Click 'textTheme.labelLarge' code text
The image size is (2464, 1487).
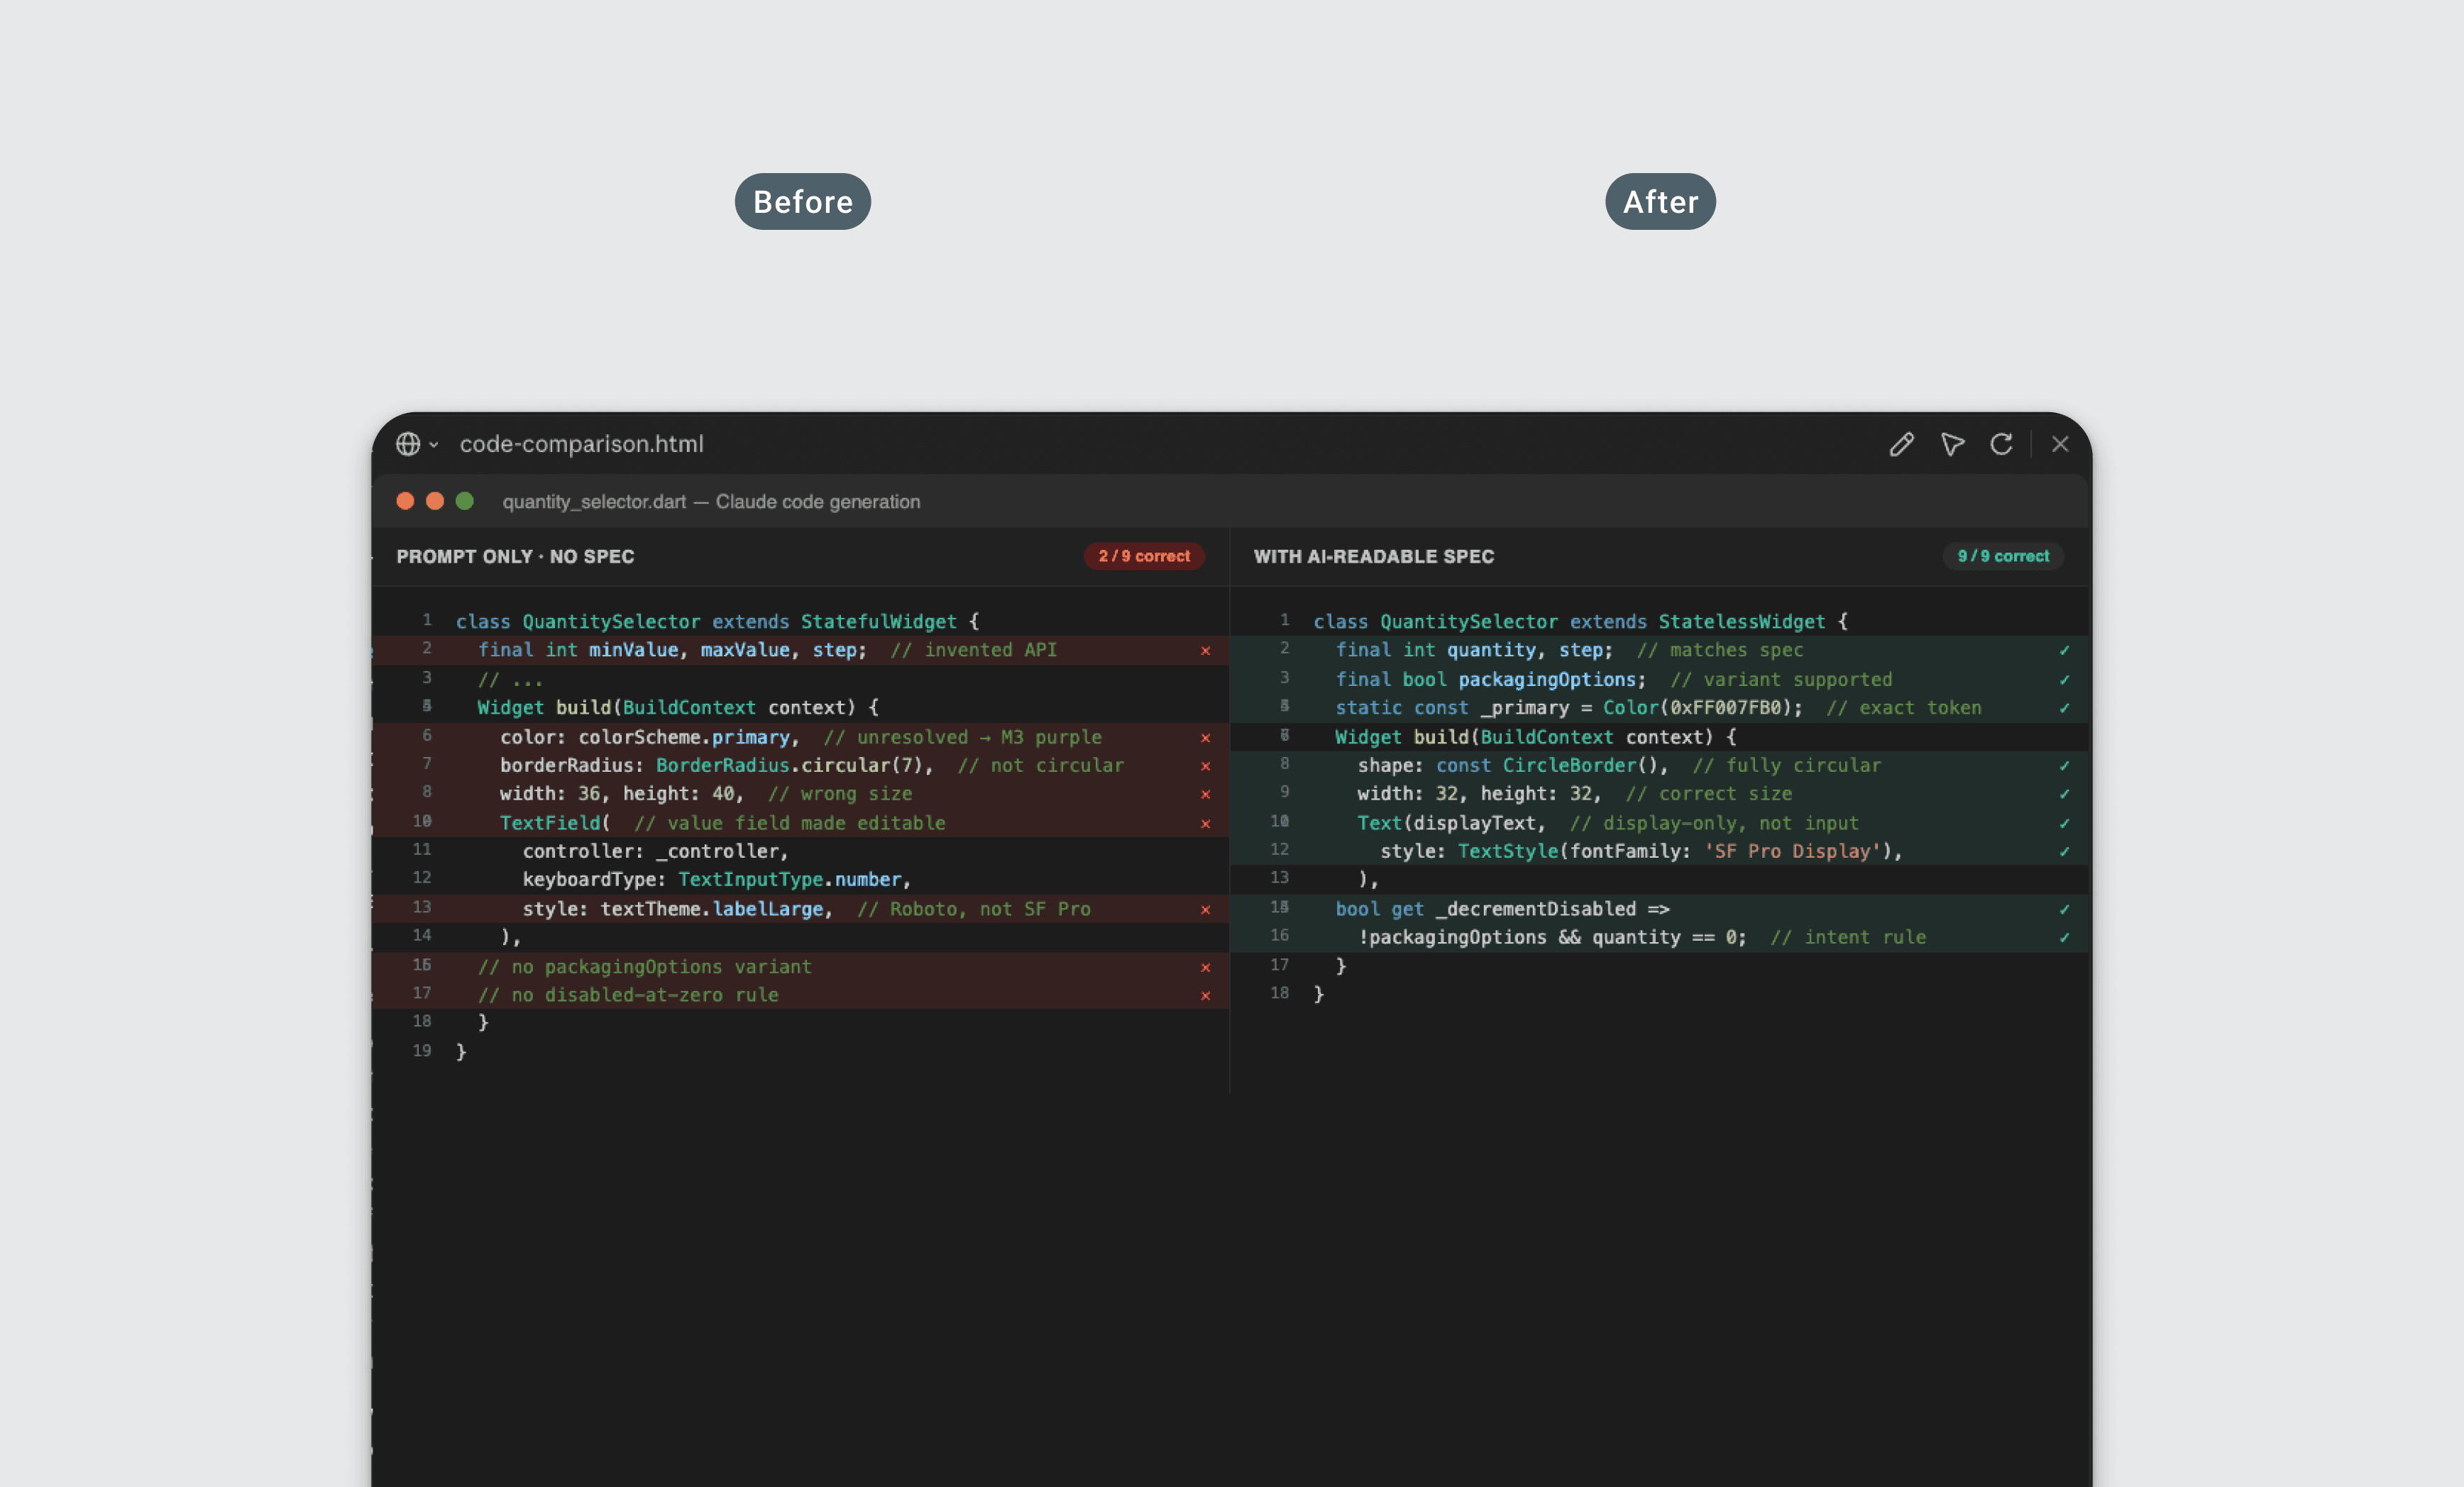(712, 910)
